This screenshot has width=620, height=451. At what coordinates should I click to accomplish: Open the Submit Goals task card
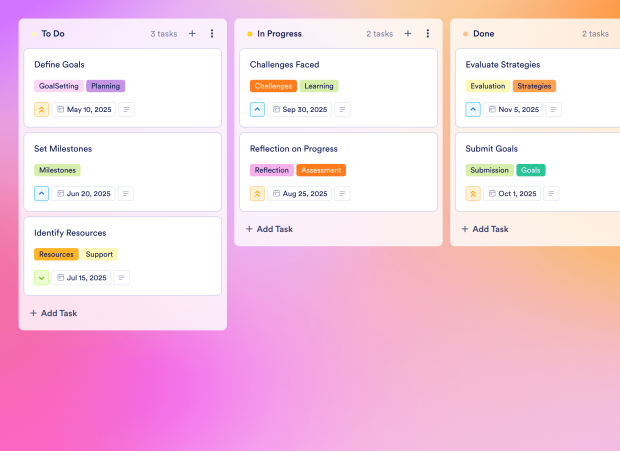pyautogui.click(x=538, y=172)
